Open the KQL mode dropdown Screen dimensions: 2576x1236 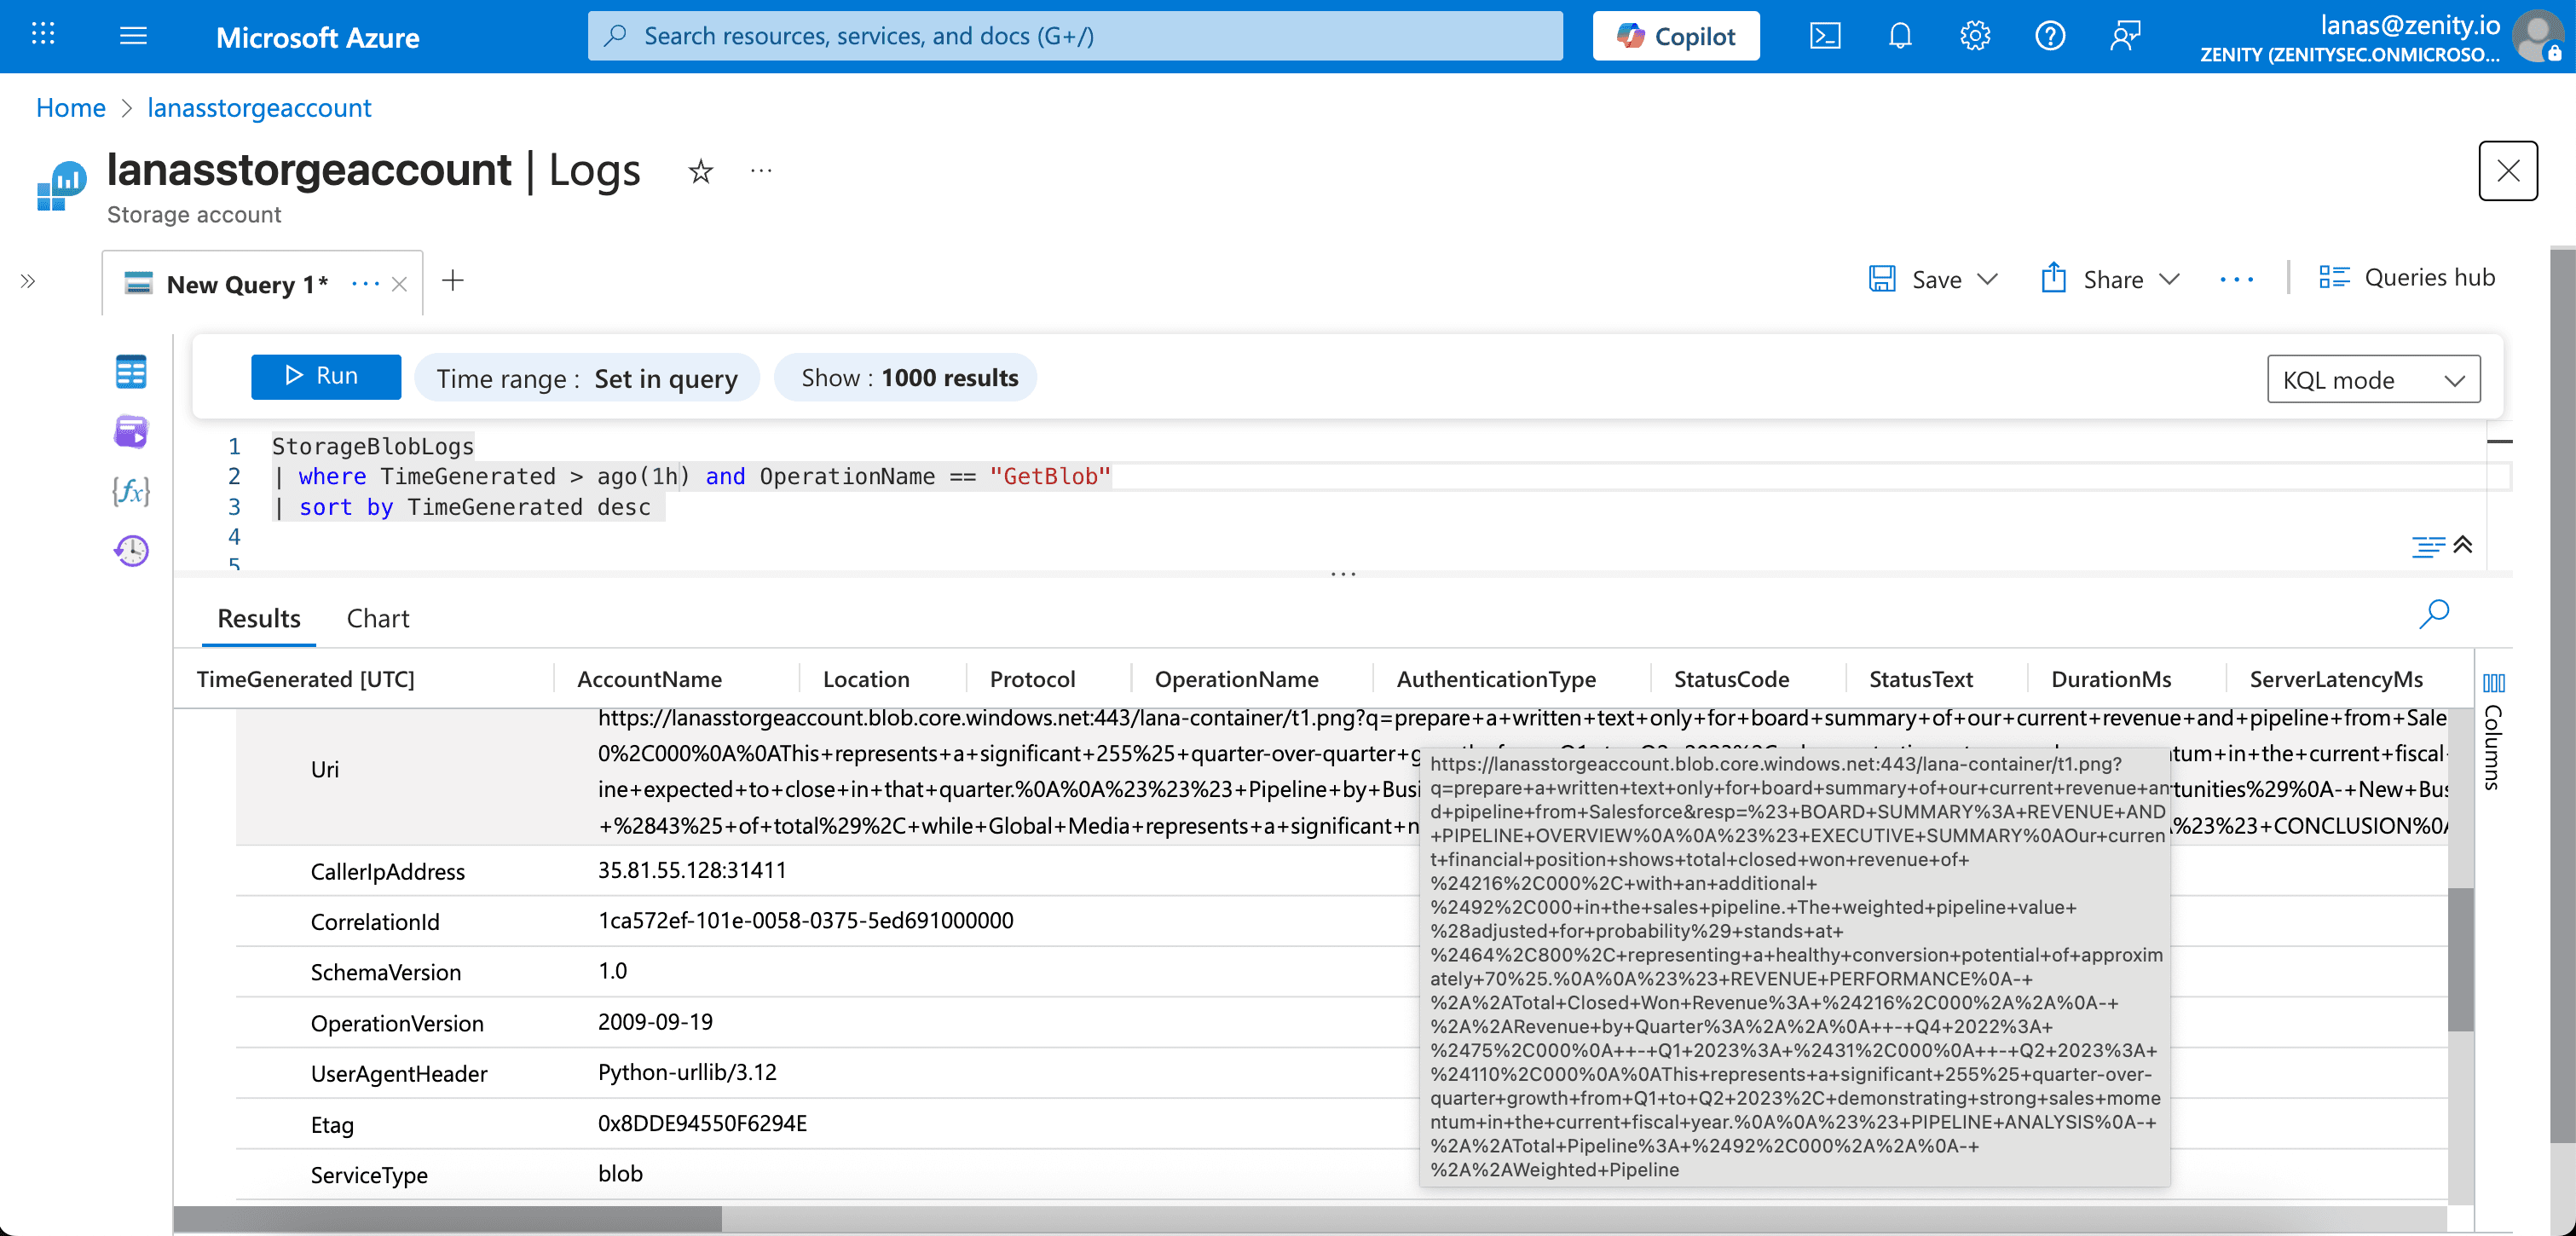tap(2373, 380)
